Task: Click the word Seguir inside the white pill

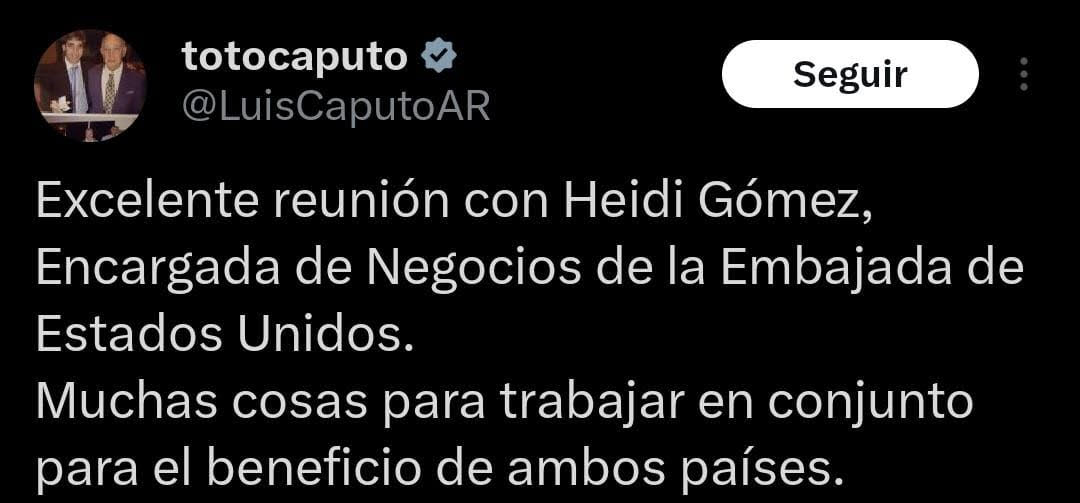Action: 850,74
